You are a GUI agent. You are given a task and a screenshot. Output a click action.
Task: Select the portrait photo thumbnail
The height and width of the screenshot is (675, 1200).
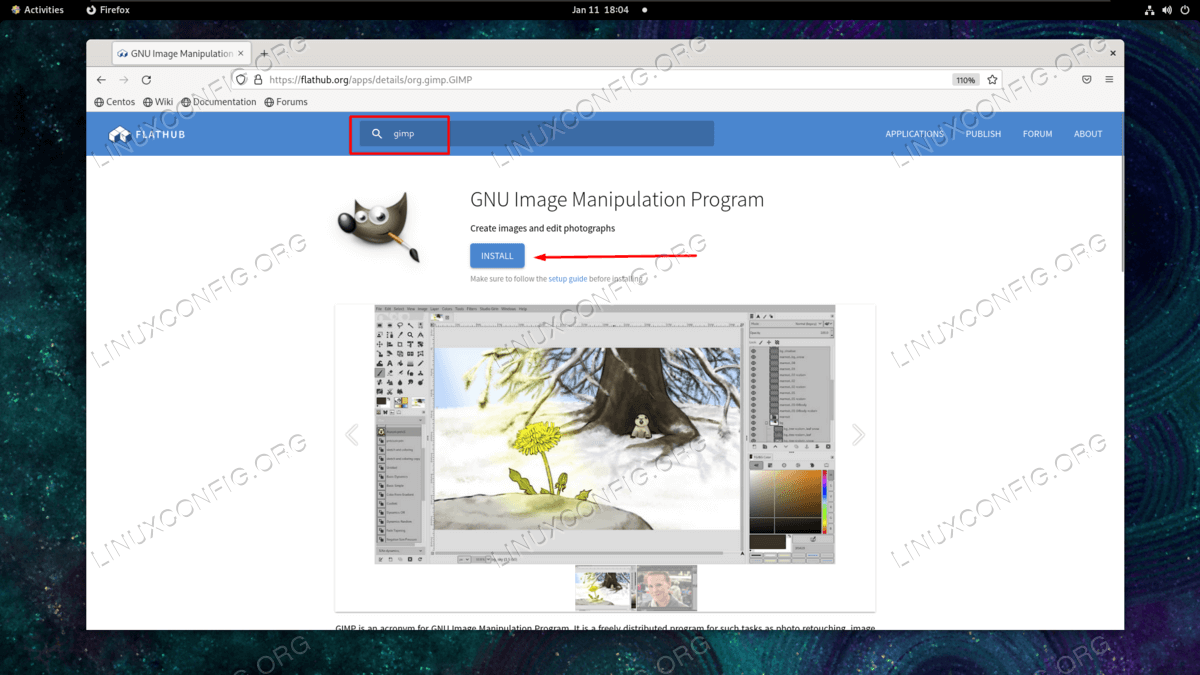pyautogui.click(x=666, y=588)
